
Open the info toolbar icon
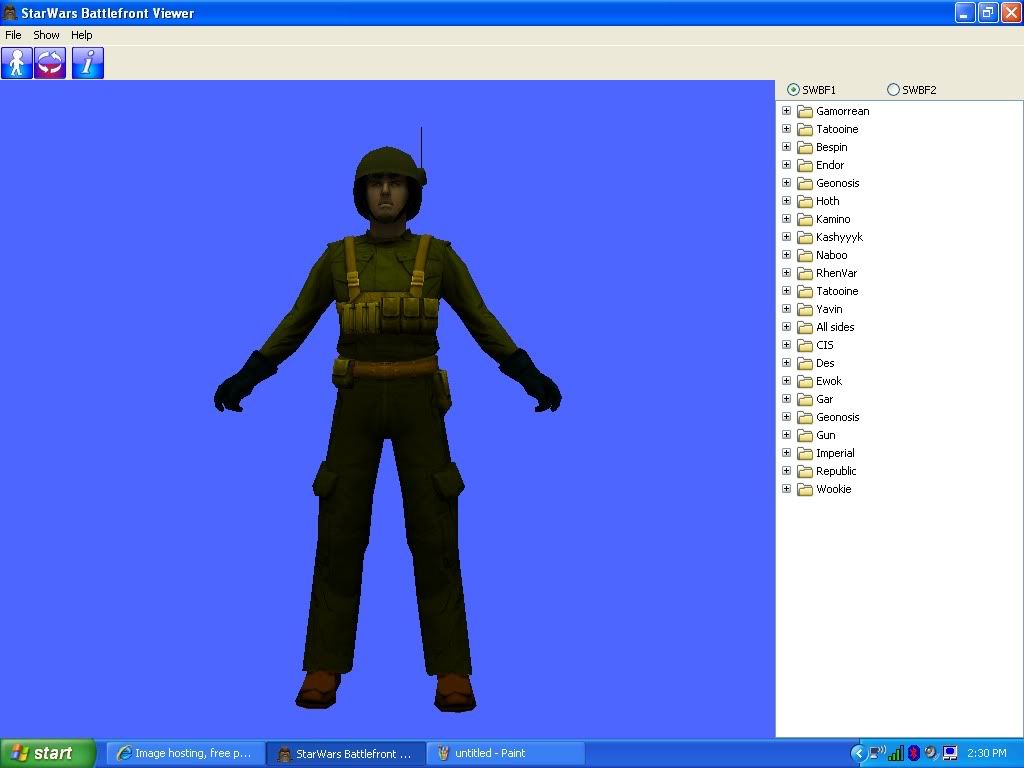(88, 63)
